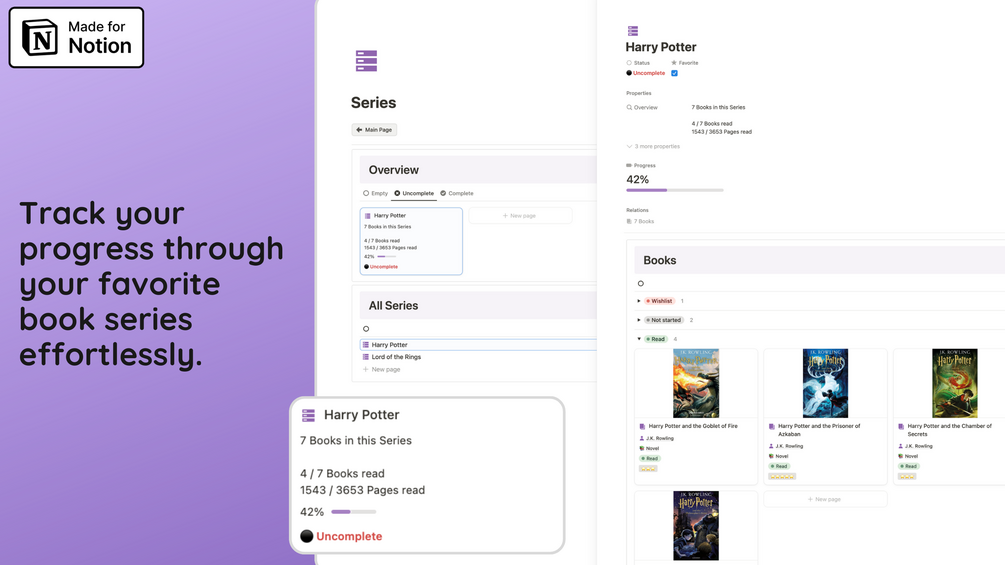The width and height of the screenshot is (1005, 565).
Task: Click the circle view icon under Books heading
Action: pos(640,283)
